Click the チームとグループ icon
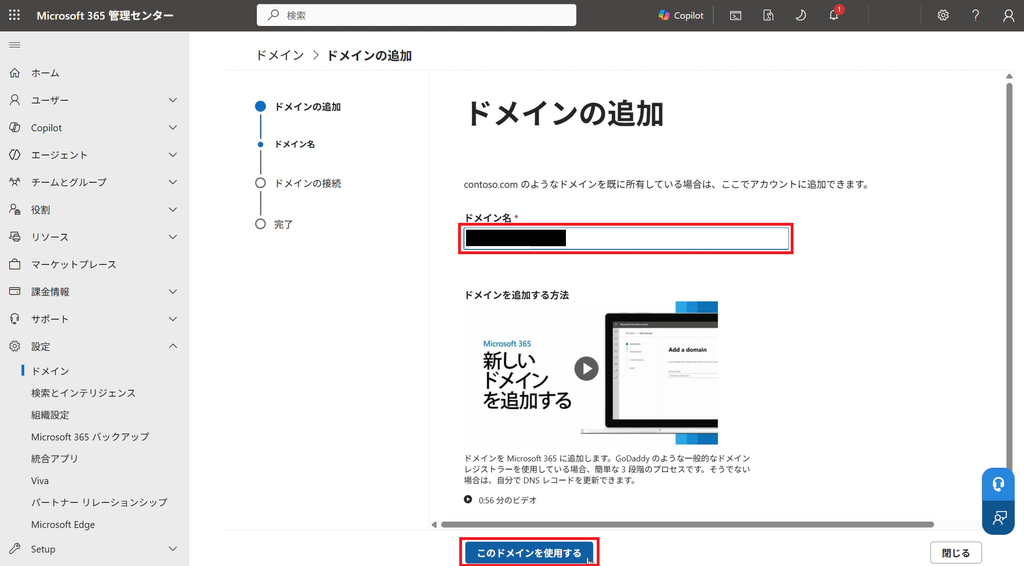1024x566 pixels. coord(14,182)
